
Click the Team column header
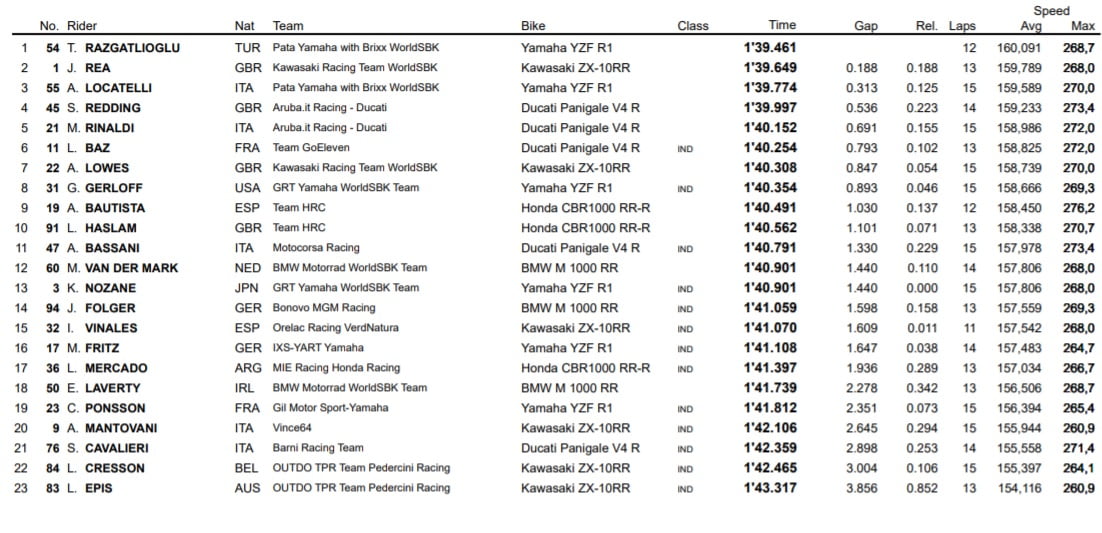288,26
